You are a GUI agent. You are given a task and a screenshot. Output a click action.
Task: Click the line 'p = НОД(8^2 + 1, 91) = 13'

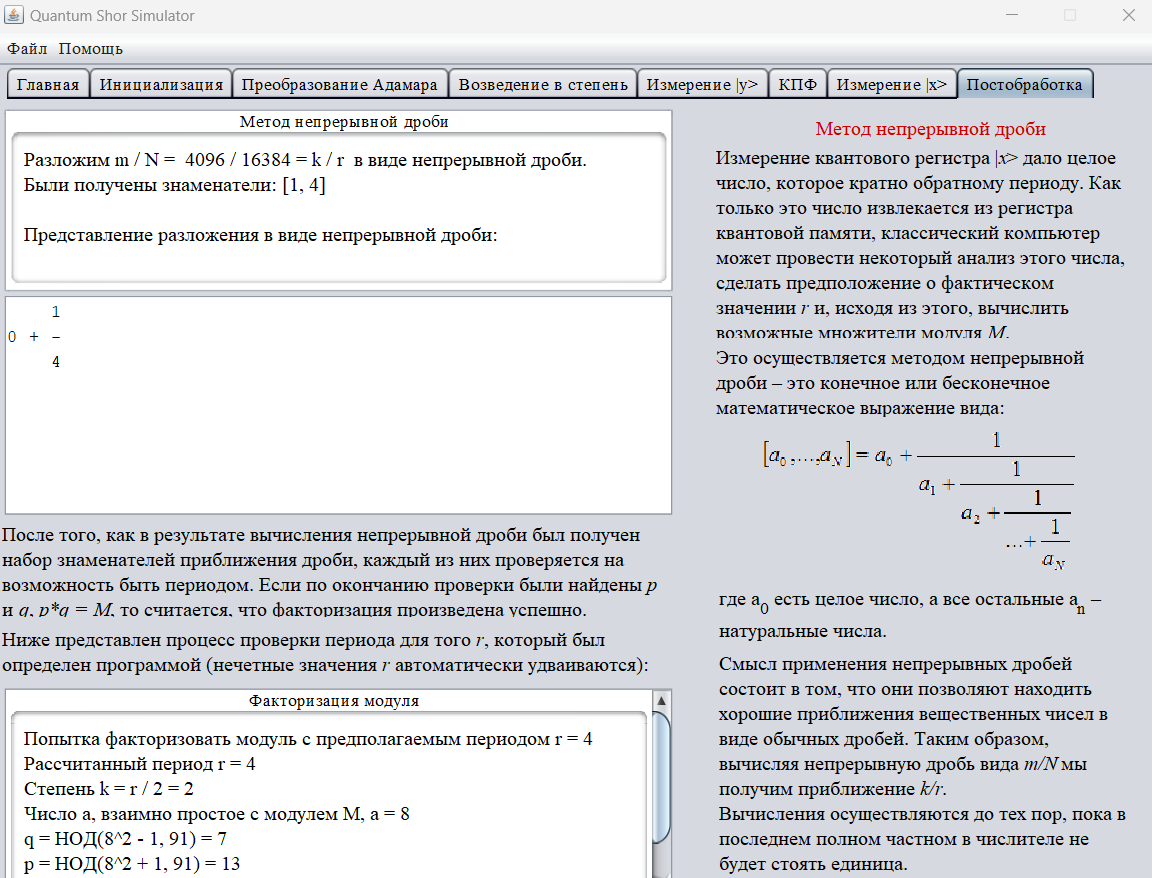132,864
